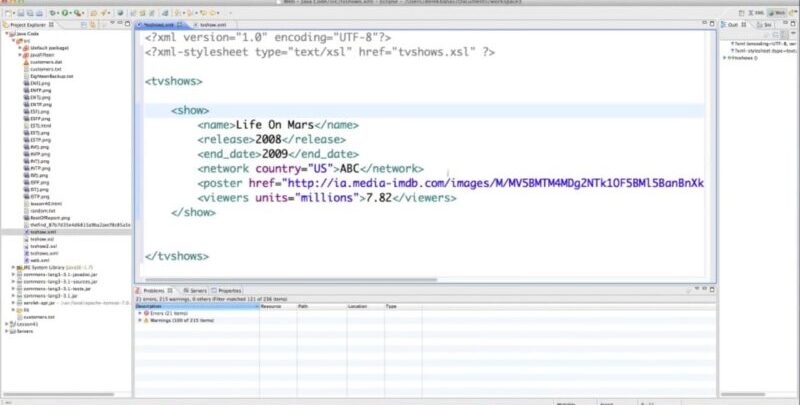Collapse the Java Code project node
The width and height of the screenshot is (800, 405).
pyautogui.click(x=7, y=34)
